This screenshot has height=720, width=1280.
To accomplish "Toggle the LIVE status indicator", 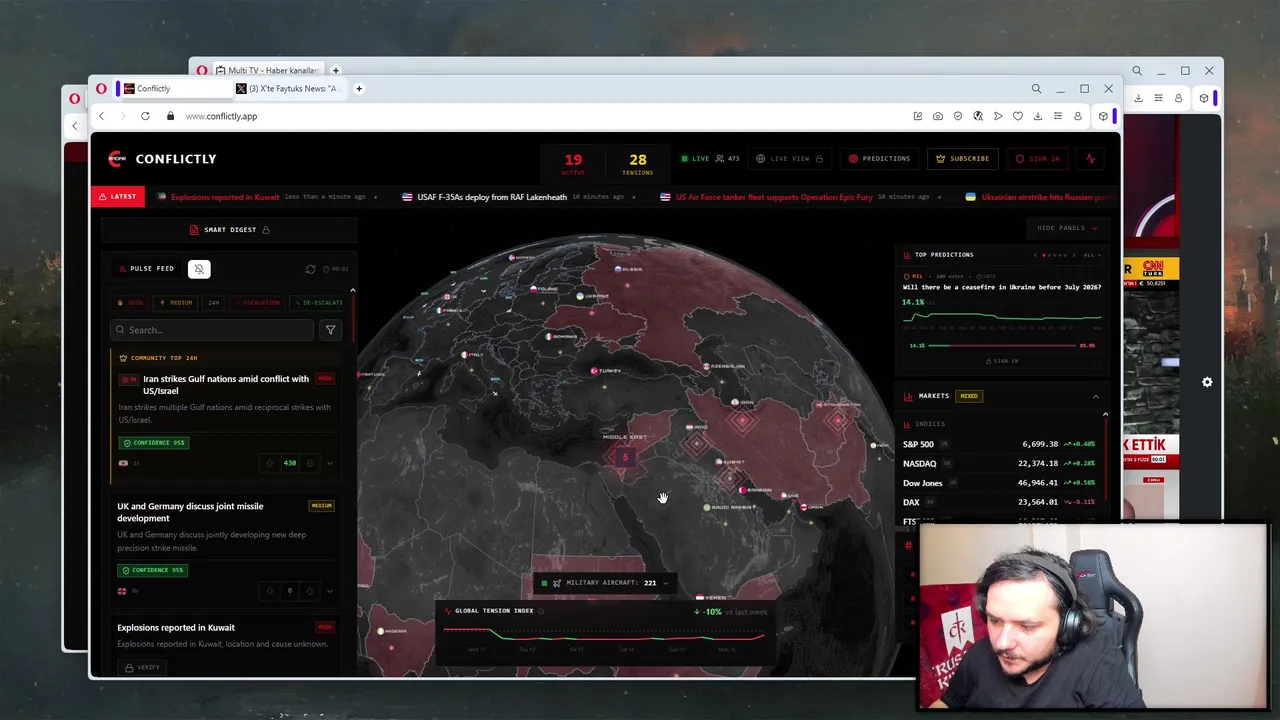I will (696, 158).
